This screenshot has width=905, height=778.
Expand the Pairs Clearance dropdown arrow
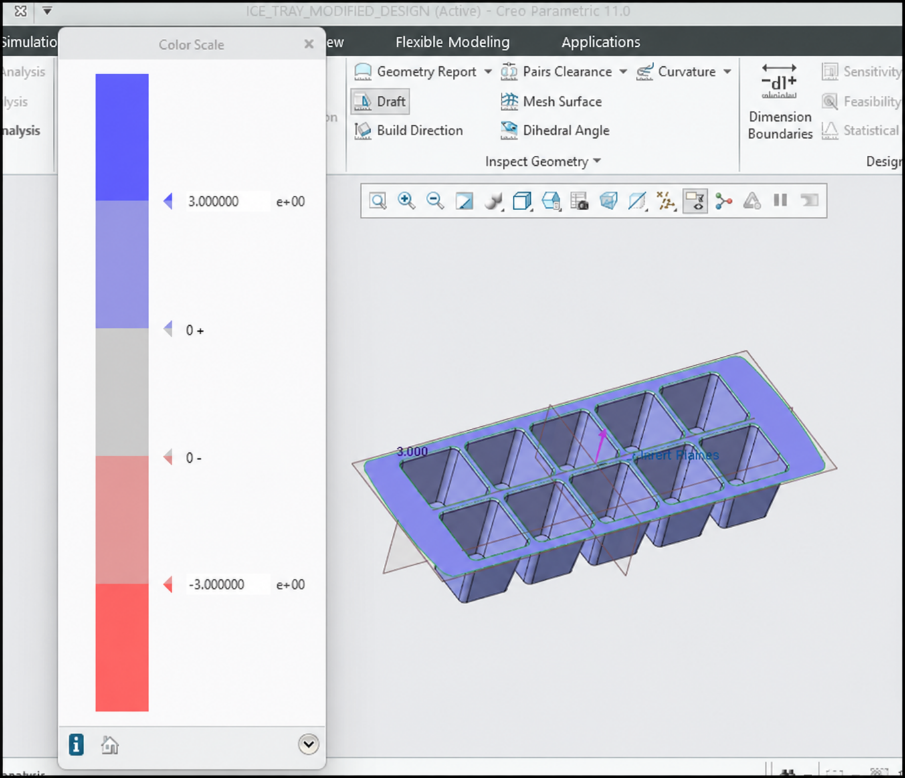tap(623, 72)
